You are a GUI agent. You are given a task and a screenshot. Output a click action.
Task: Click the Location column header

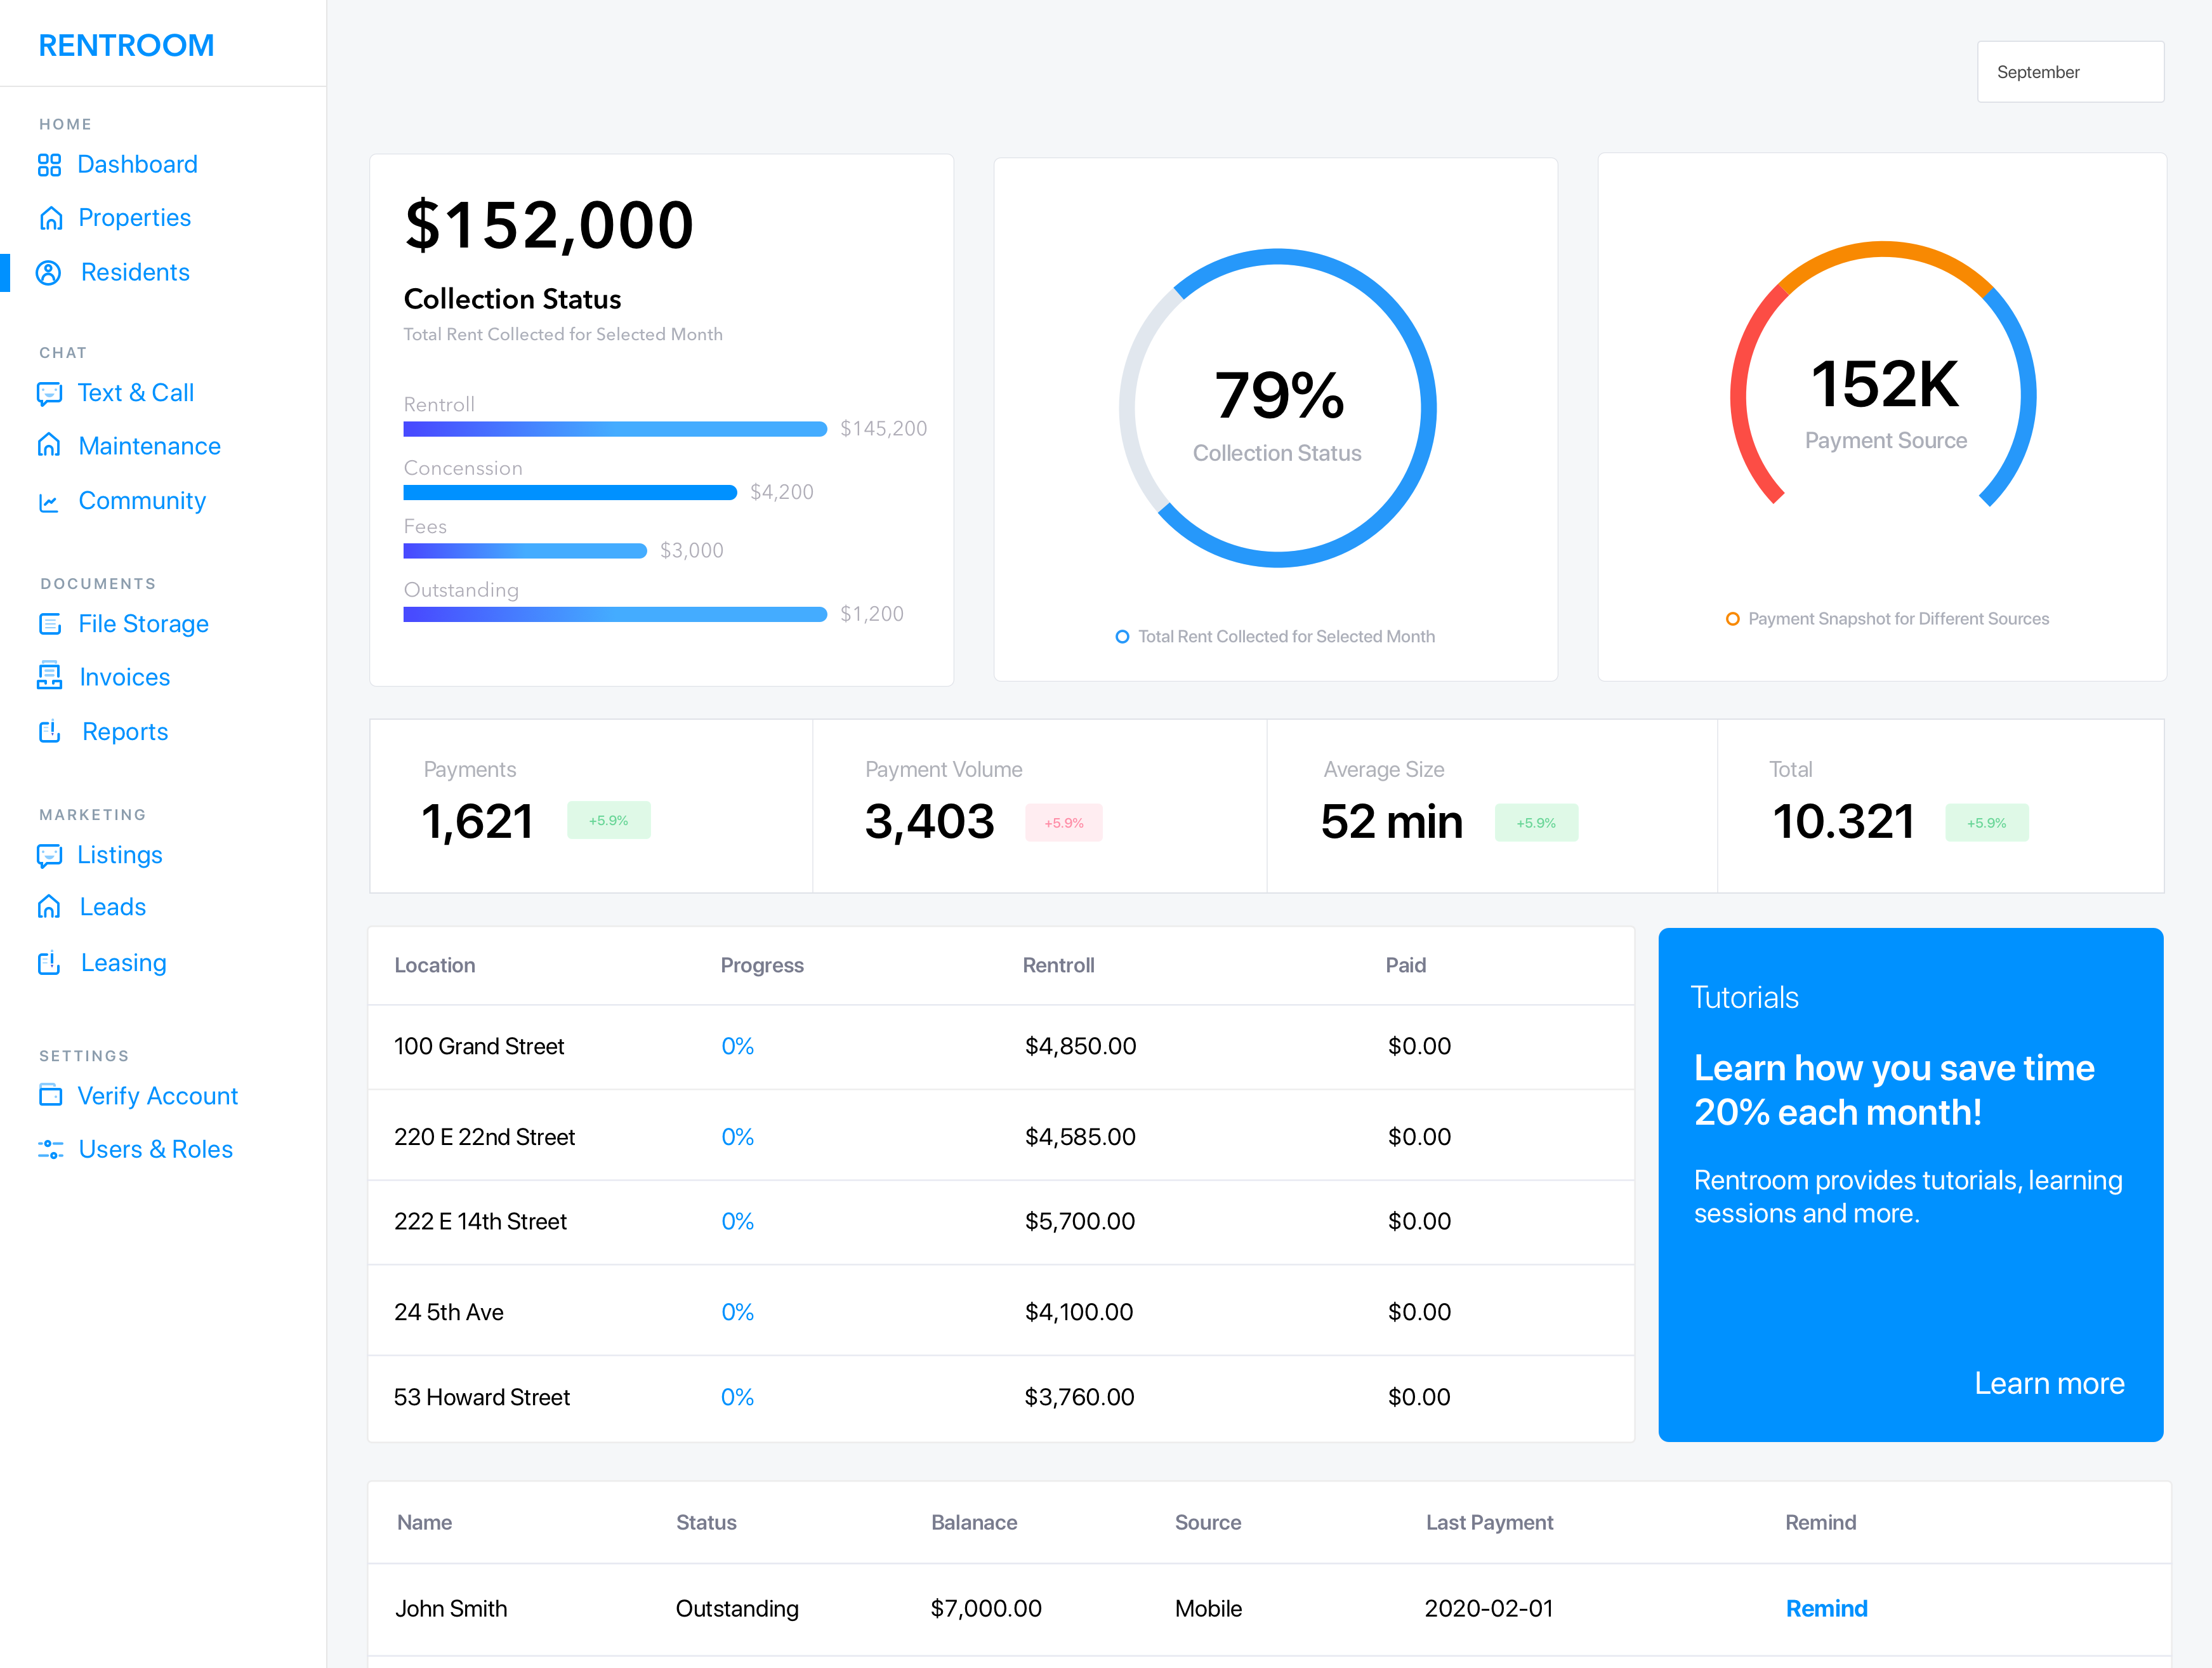(x=435, y=965)
